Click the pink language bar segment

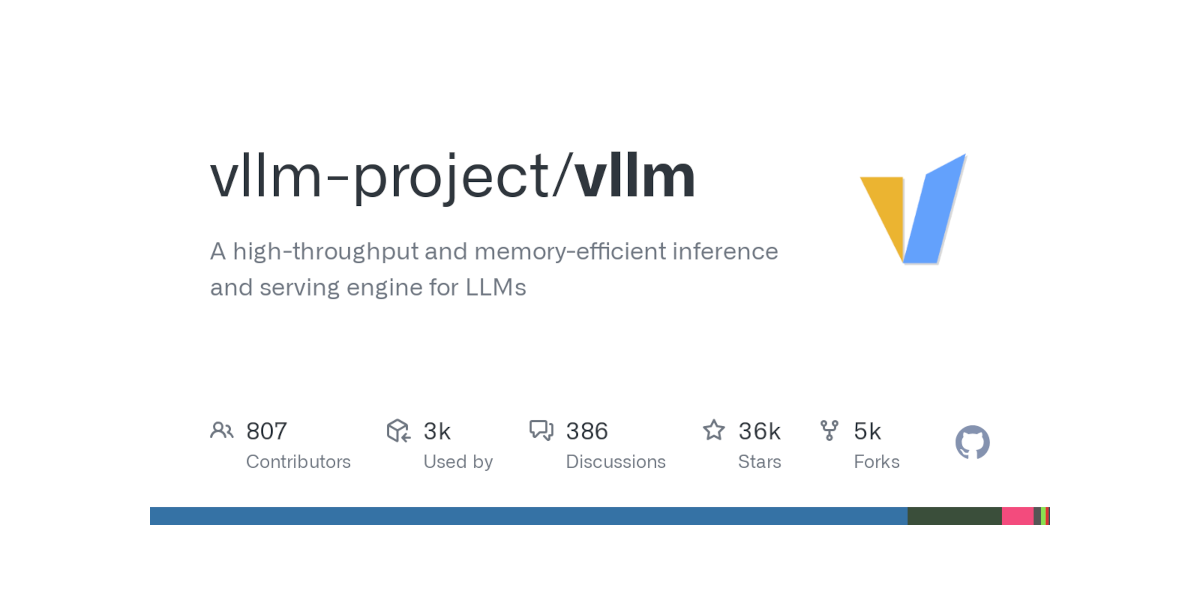tap(1017, 516)
